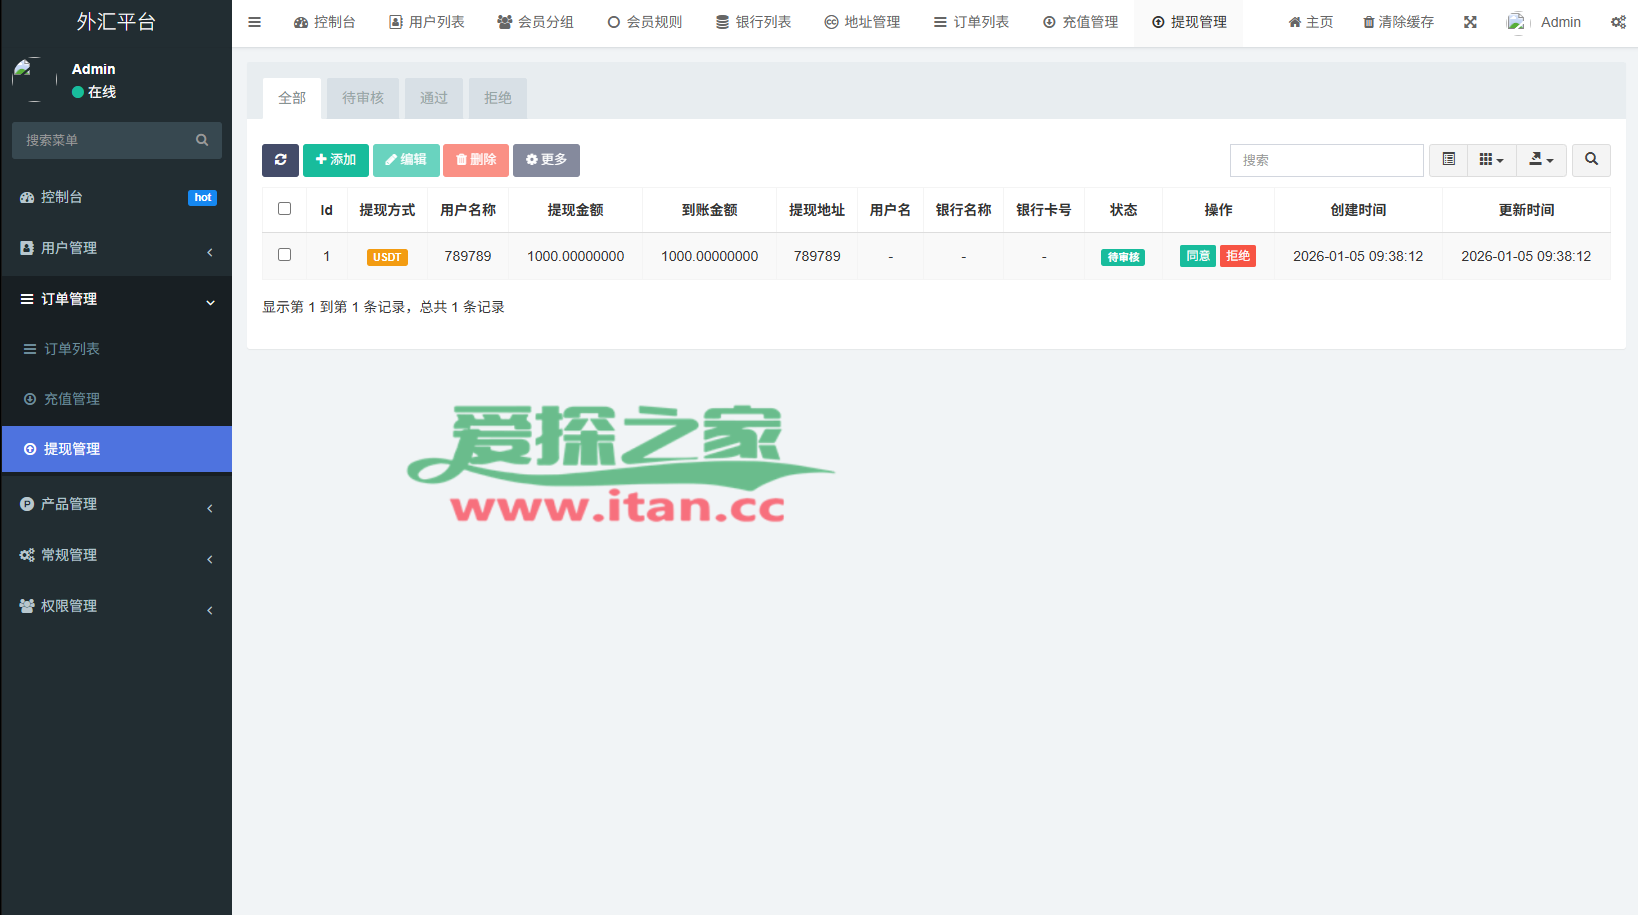Open the 充值管理 top navigation tab
The width and height of the screenshot is (1638, 915).
[1080, 22]
